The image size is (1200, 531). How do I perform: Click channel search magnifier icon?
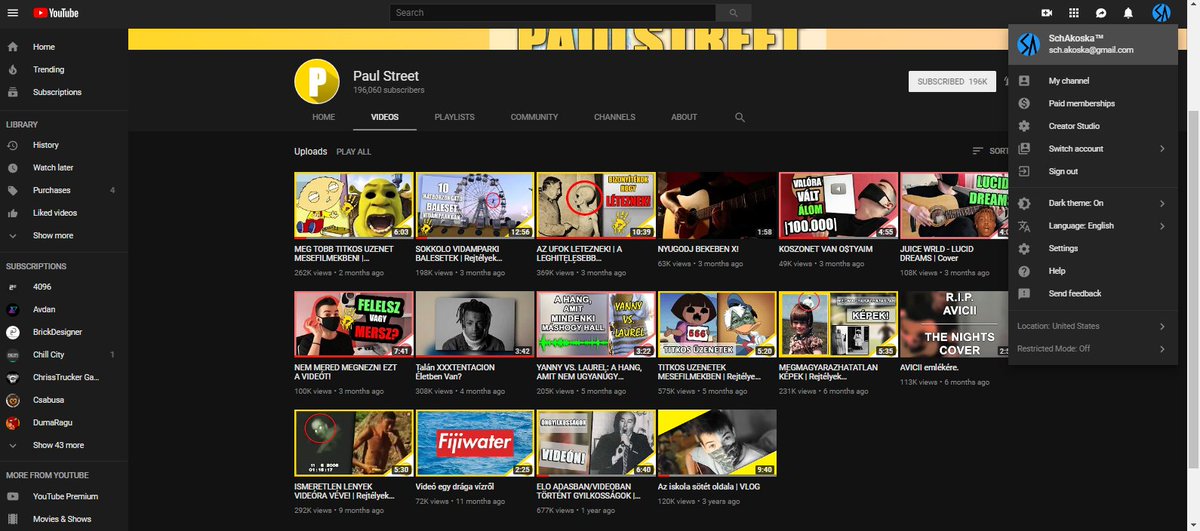pos(740,117)
